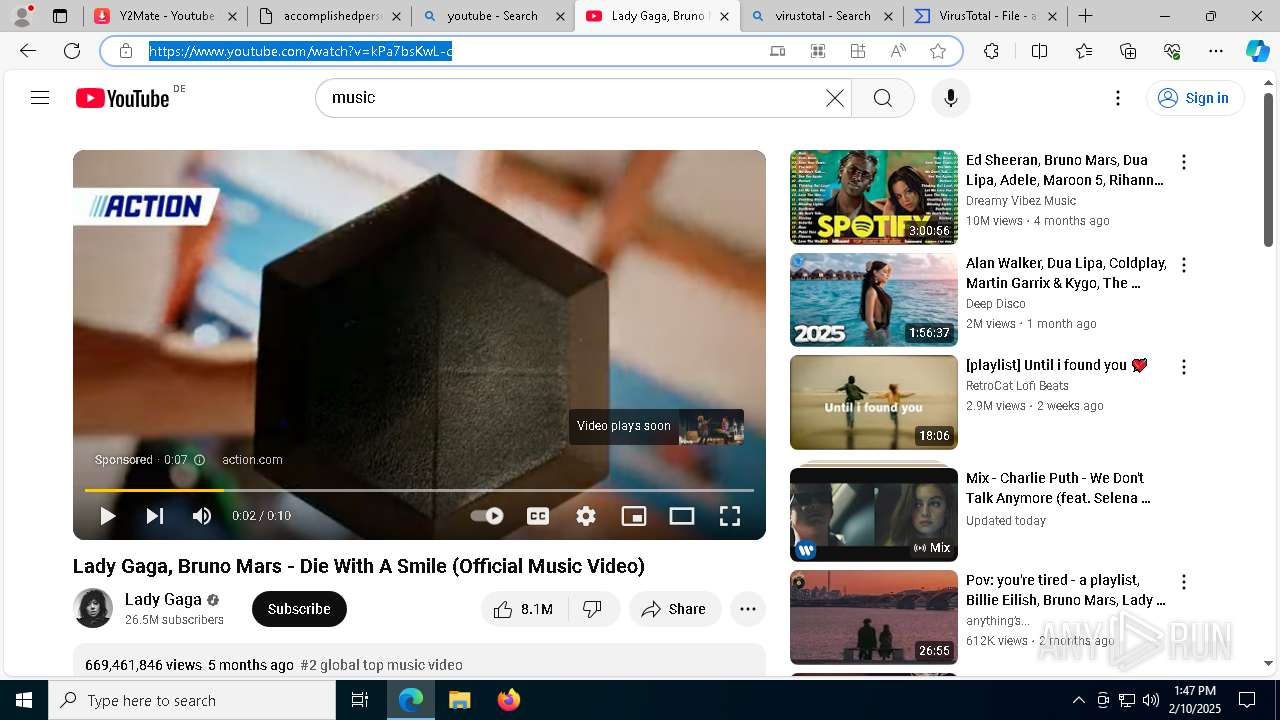This screenshot has height=720, width=1280.
Task: Click the Share button
Action: pyautogui.click(x=675, y=609)
